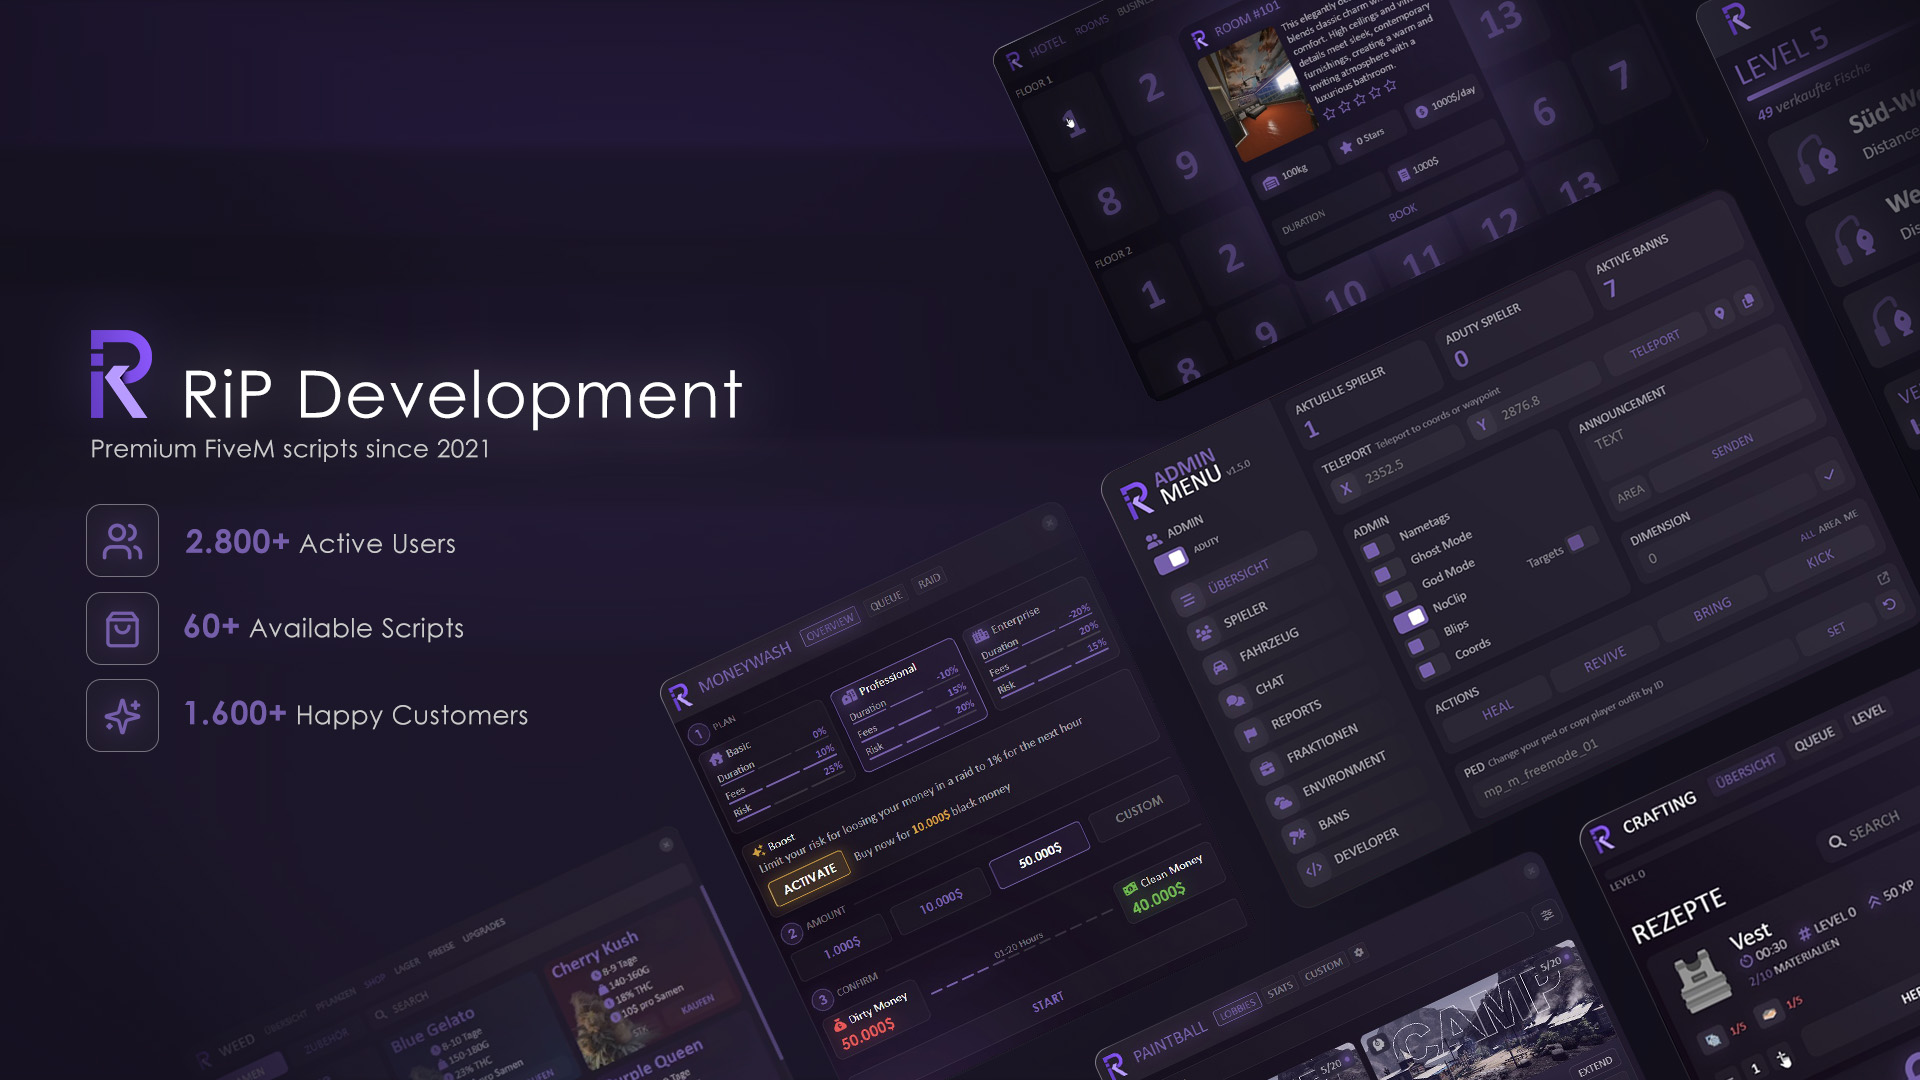The image size is (1920, 1080).
Task: Click the Fraktionen briefcase icon in Admin Menu
Action: [1267, 768]
